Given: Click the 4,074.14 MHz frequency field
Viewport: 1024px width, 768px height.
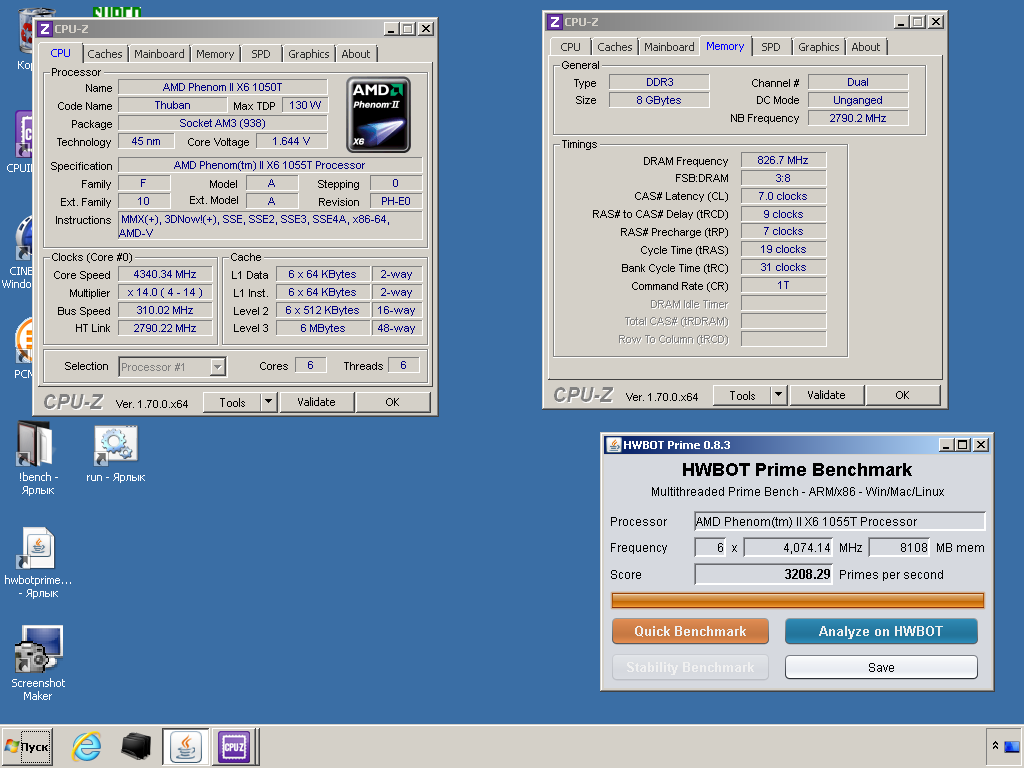Looking at the screenshot, I should [x=788, y=548].
